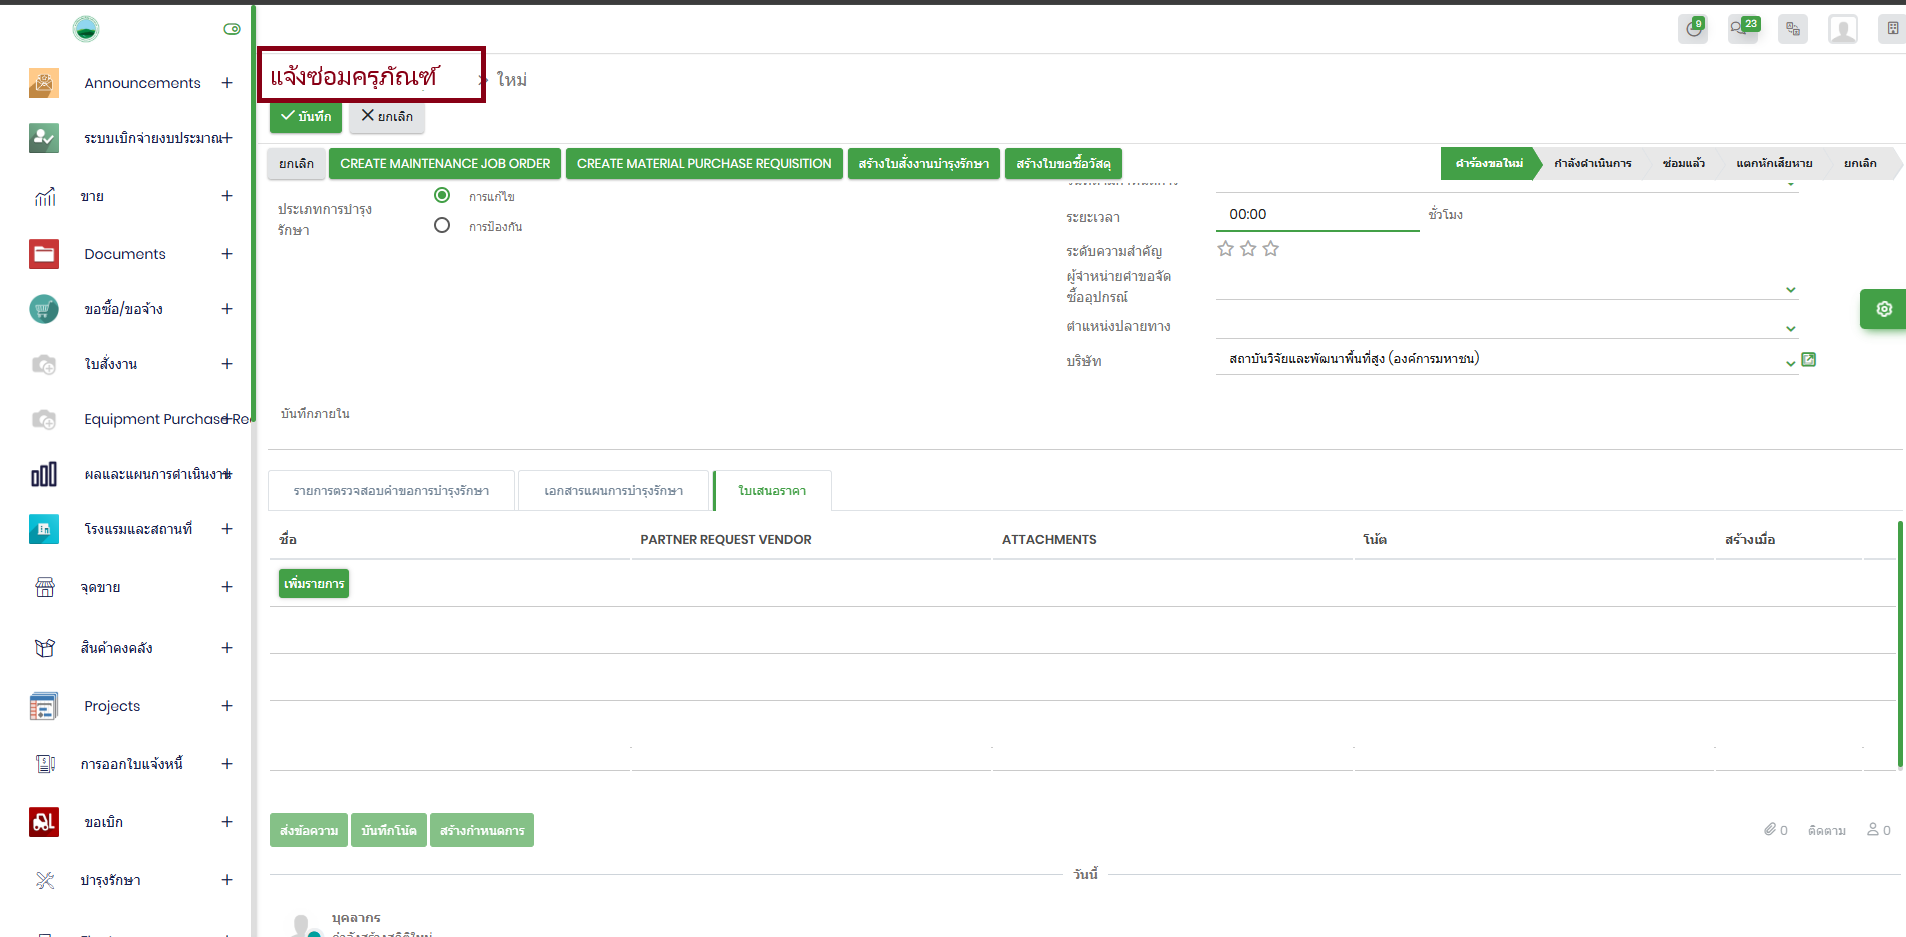1906x937 pixels.
Task: Click the user avatar icon in top bar
Action: pyautogui.click(x=1842, y=29)
